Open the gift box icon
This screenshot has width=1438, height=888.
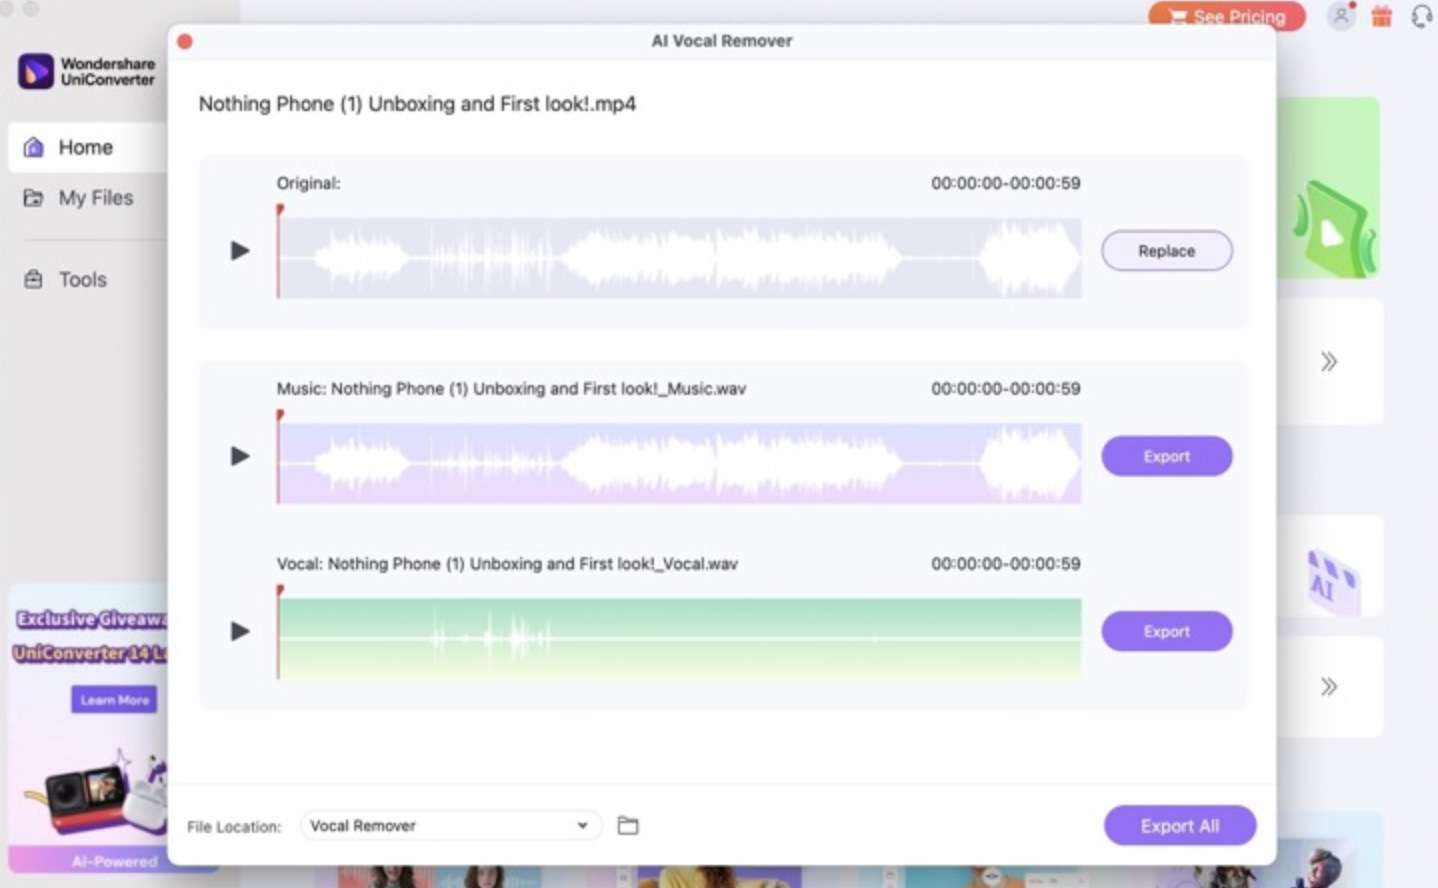1382,16
